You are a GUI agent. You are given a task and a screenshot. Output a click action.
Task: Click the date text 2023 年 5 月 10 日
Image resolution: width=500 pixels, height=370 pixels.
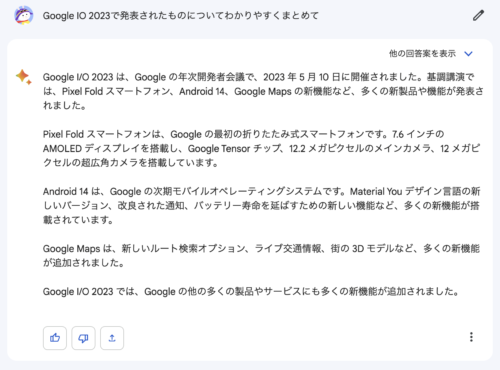tap(302, 77)
